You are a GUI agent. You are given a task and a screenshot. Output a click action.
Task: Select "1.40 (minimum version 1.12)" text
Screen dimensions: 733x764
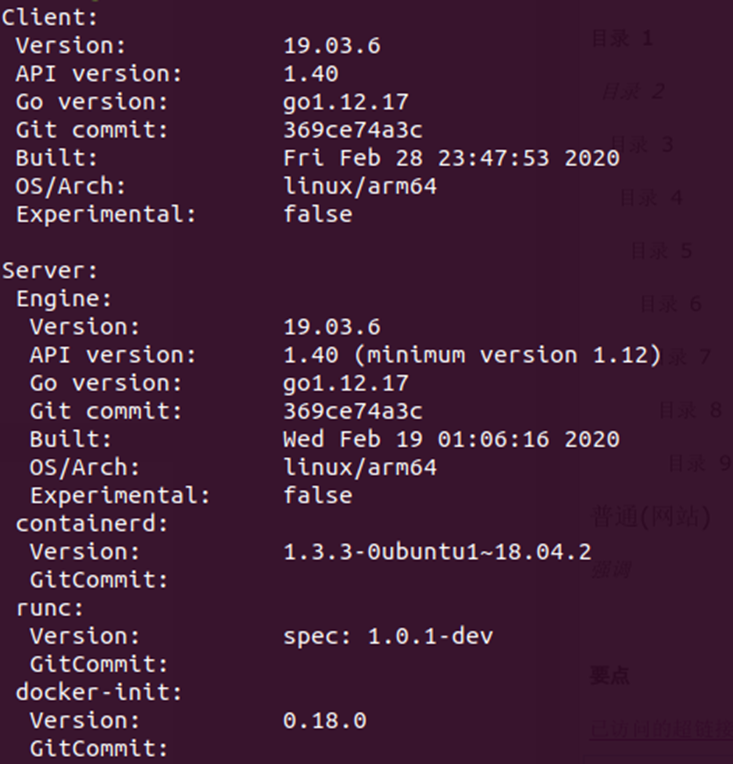pyautogui.click(x=472, y=356)
